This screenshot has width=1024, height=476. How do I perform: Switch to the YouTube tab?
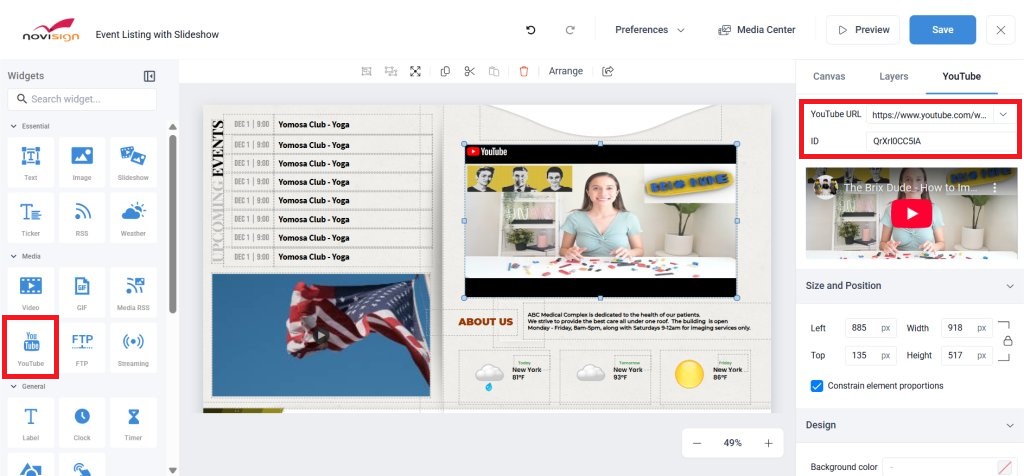tap(961, 76)
